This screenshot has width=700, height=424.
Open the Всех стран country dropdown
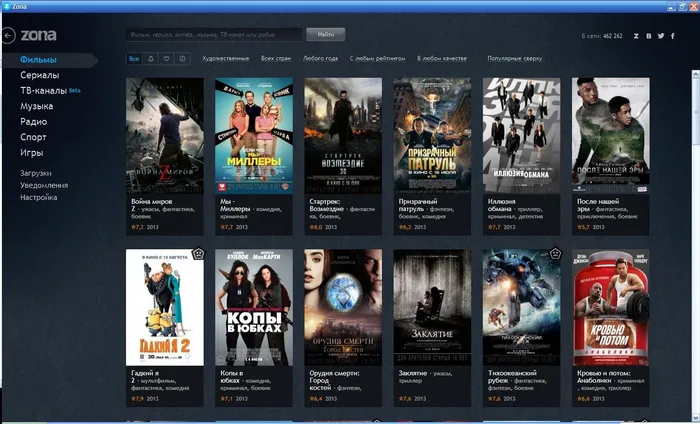(x=276, y=58)
